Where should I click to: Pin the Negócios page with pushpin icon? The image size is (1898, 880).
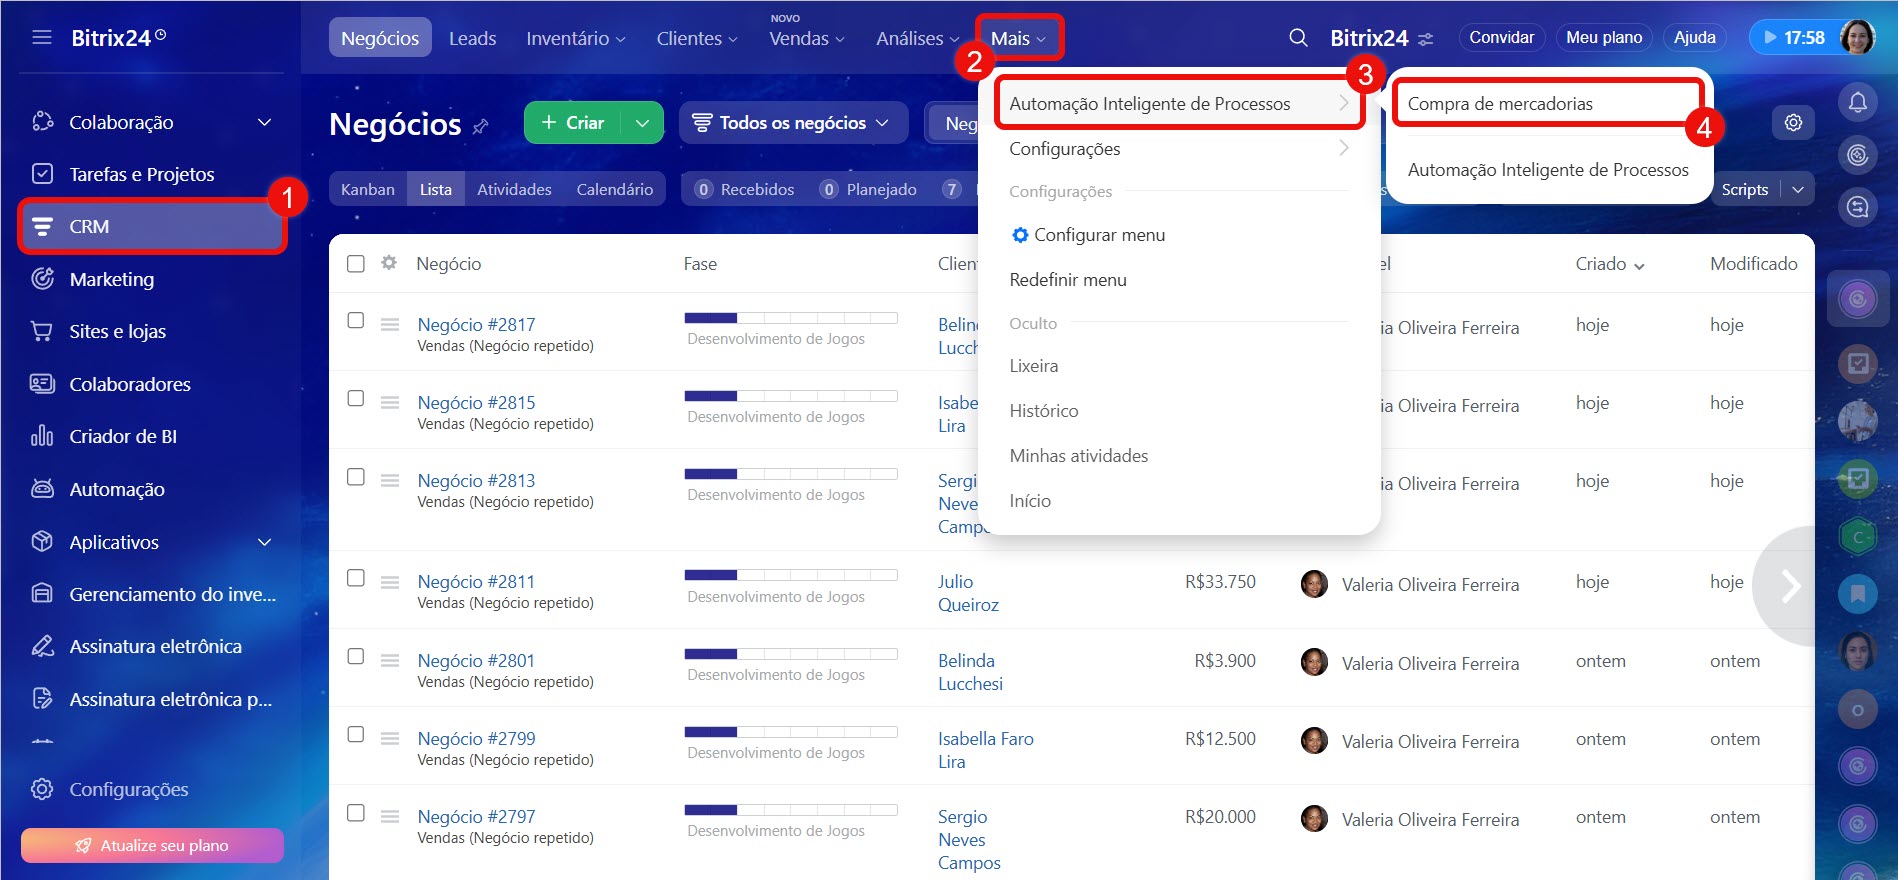tap(481, 126)
